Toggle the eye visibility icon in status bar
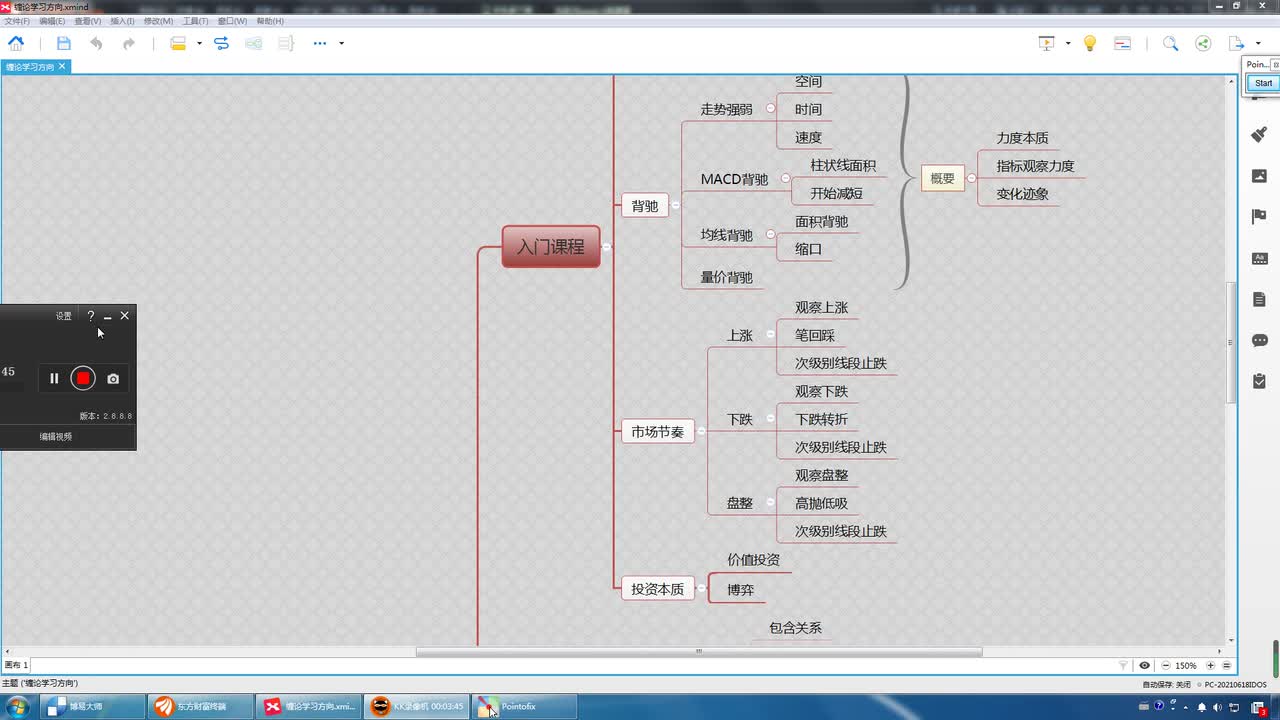 (1144, 665)
